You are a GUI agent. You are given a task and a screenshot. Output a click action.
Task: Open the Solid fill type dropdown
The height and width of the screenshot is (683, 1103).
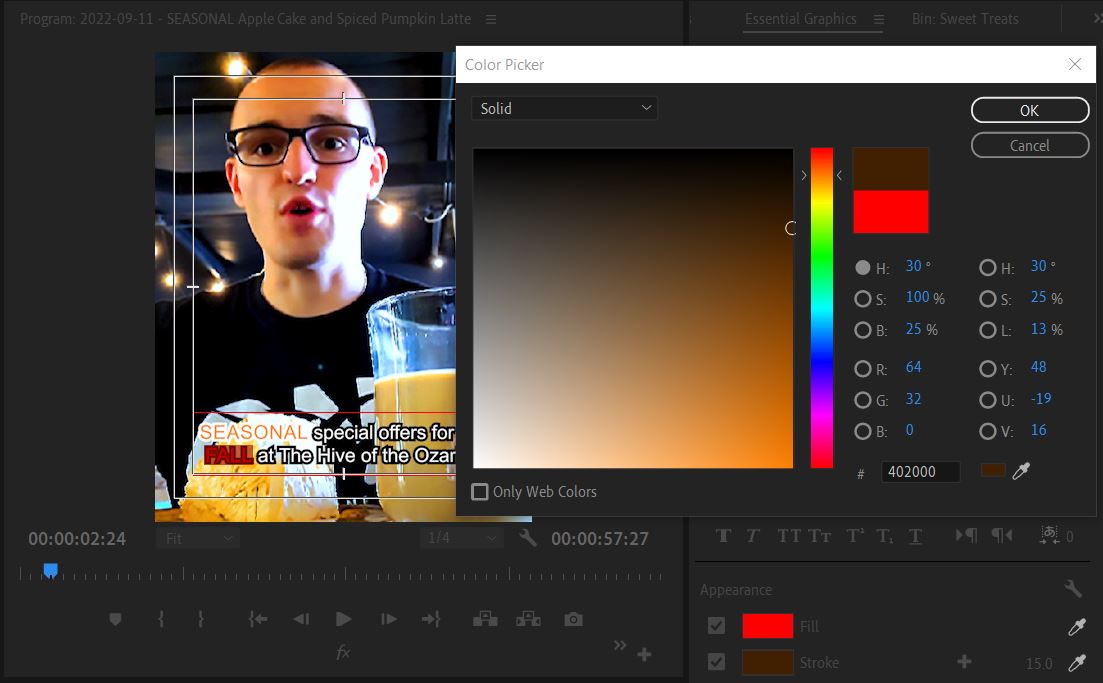click(564, 108)
